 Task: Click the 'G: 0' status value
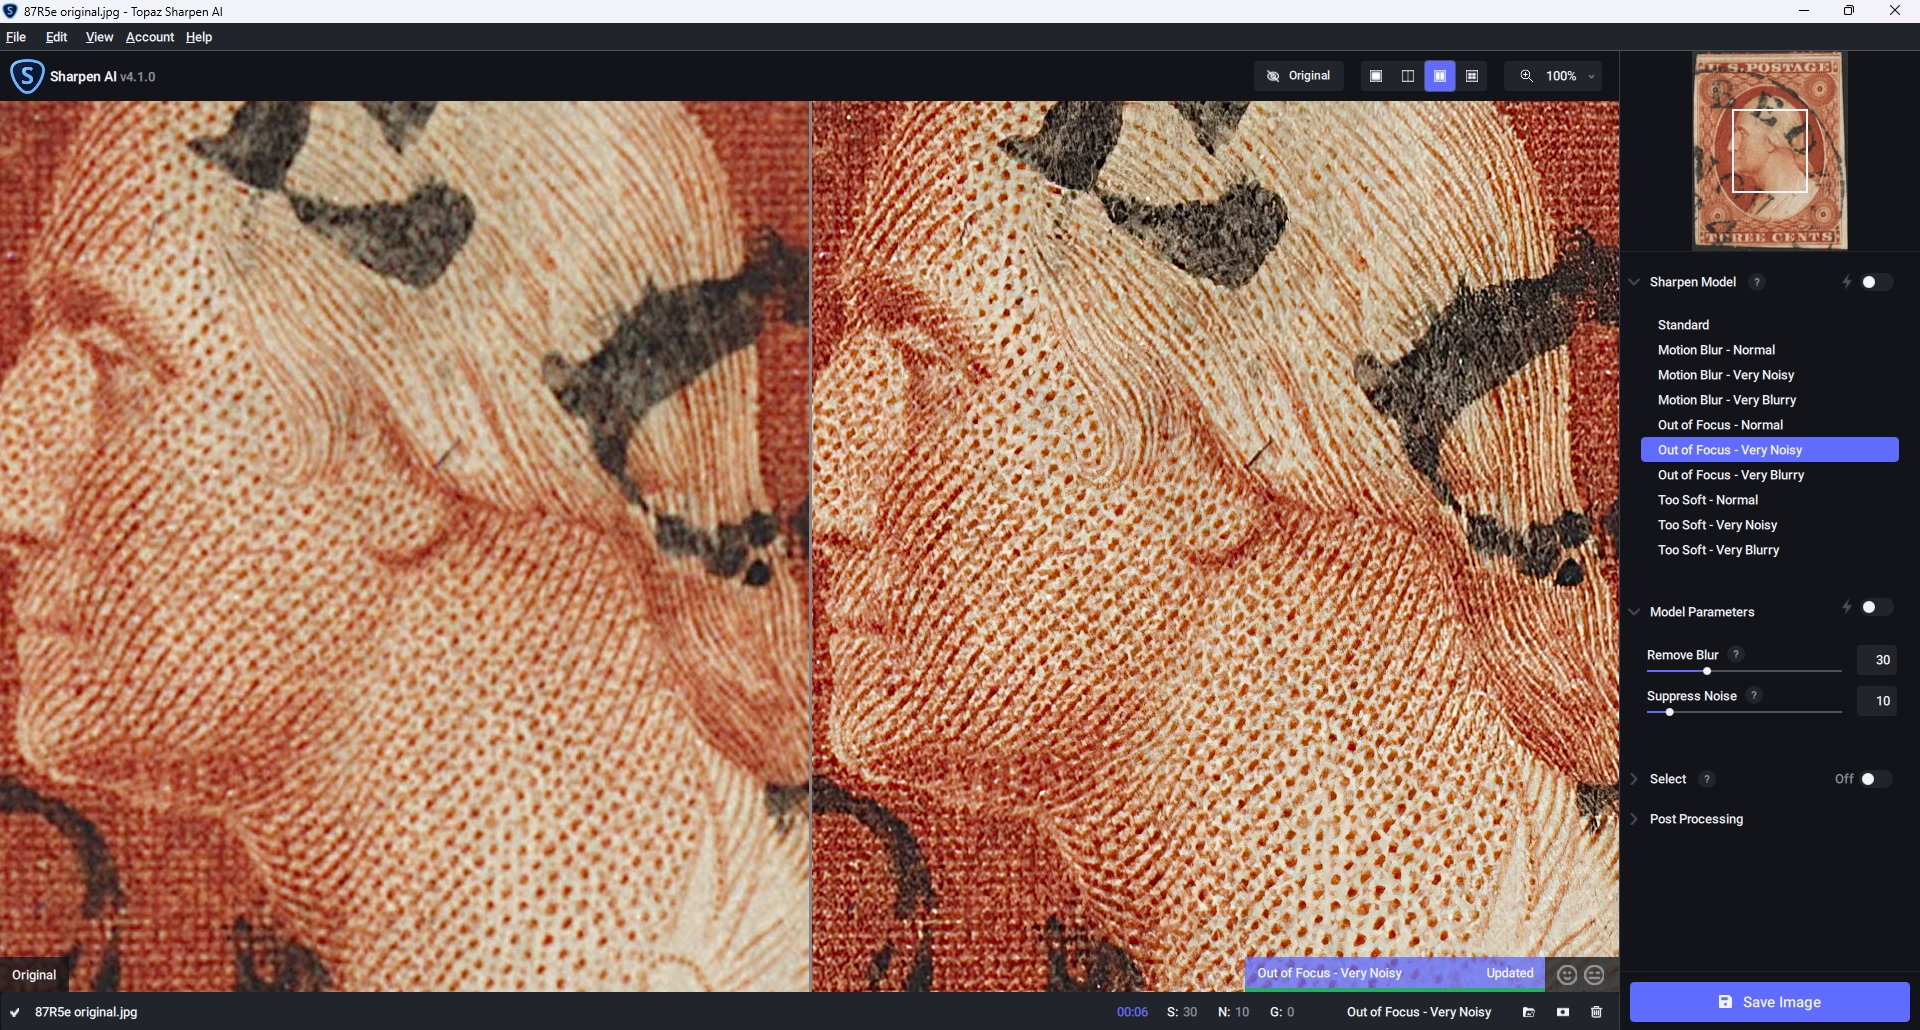click(x=1282, y=1012)
